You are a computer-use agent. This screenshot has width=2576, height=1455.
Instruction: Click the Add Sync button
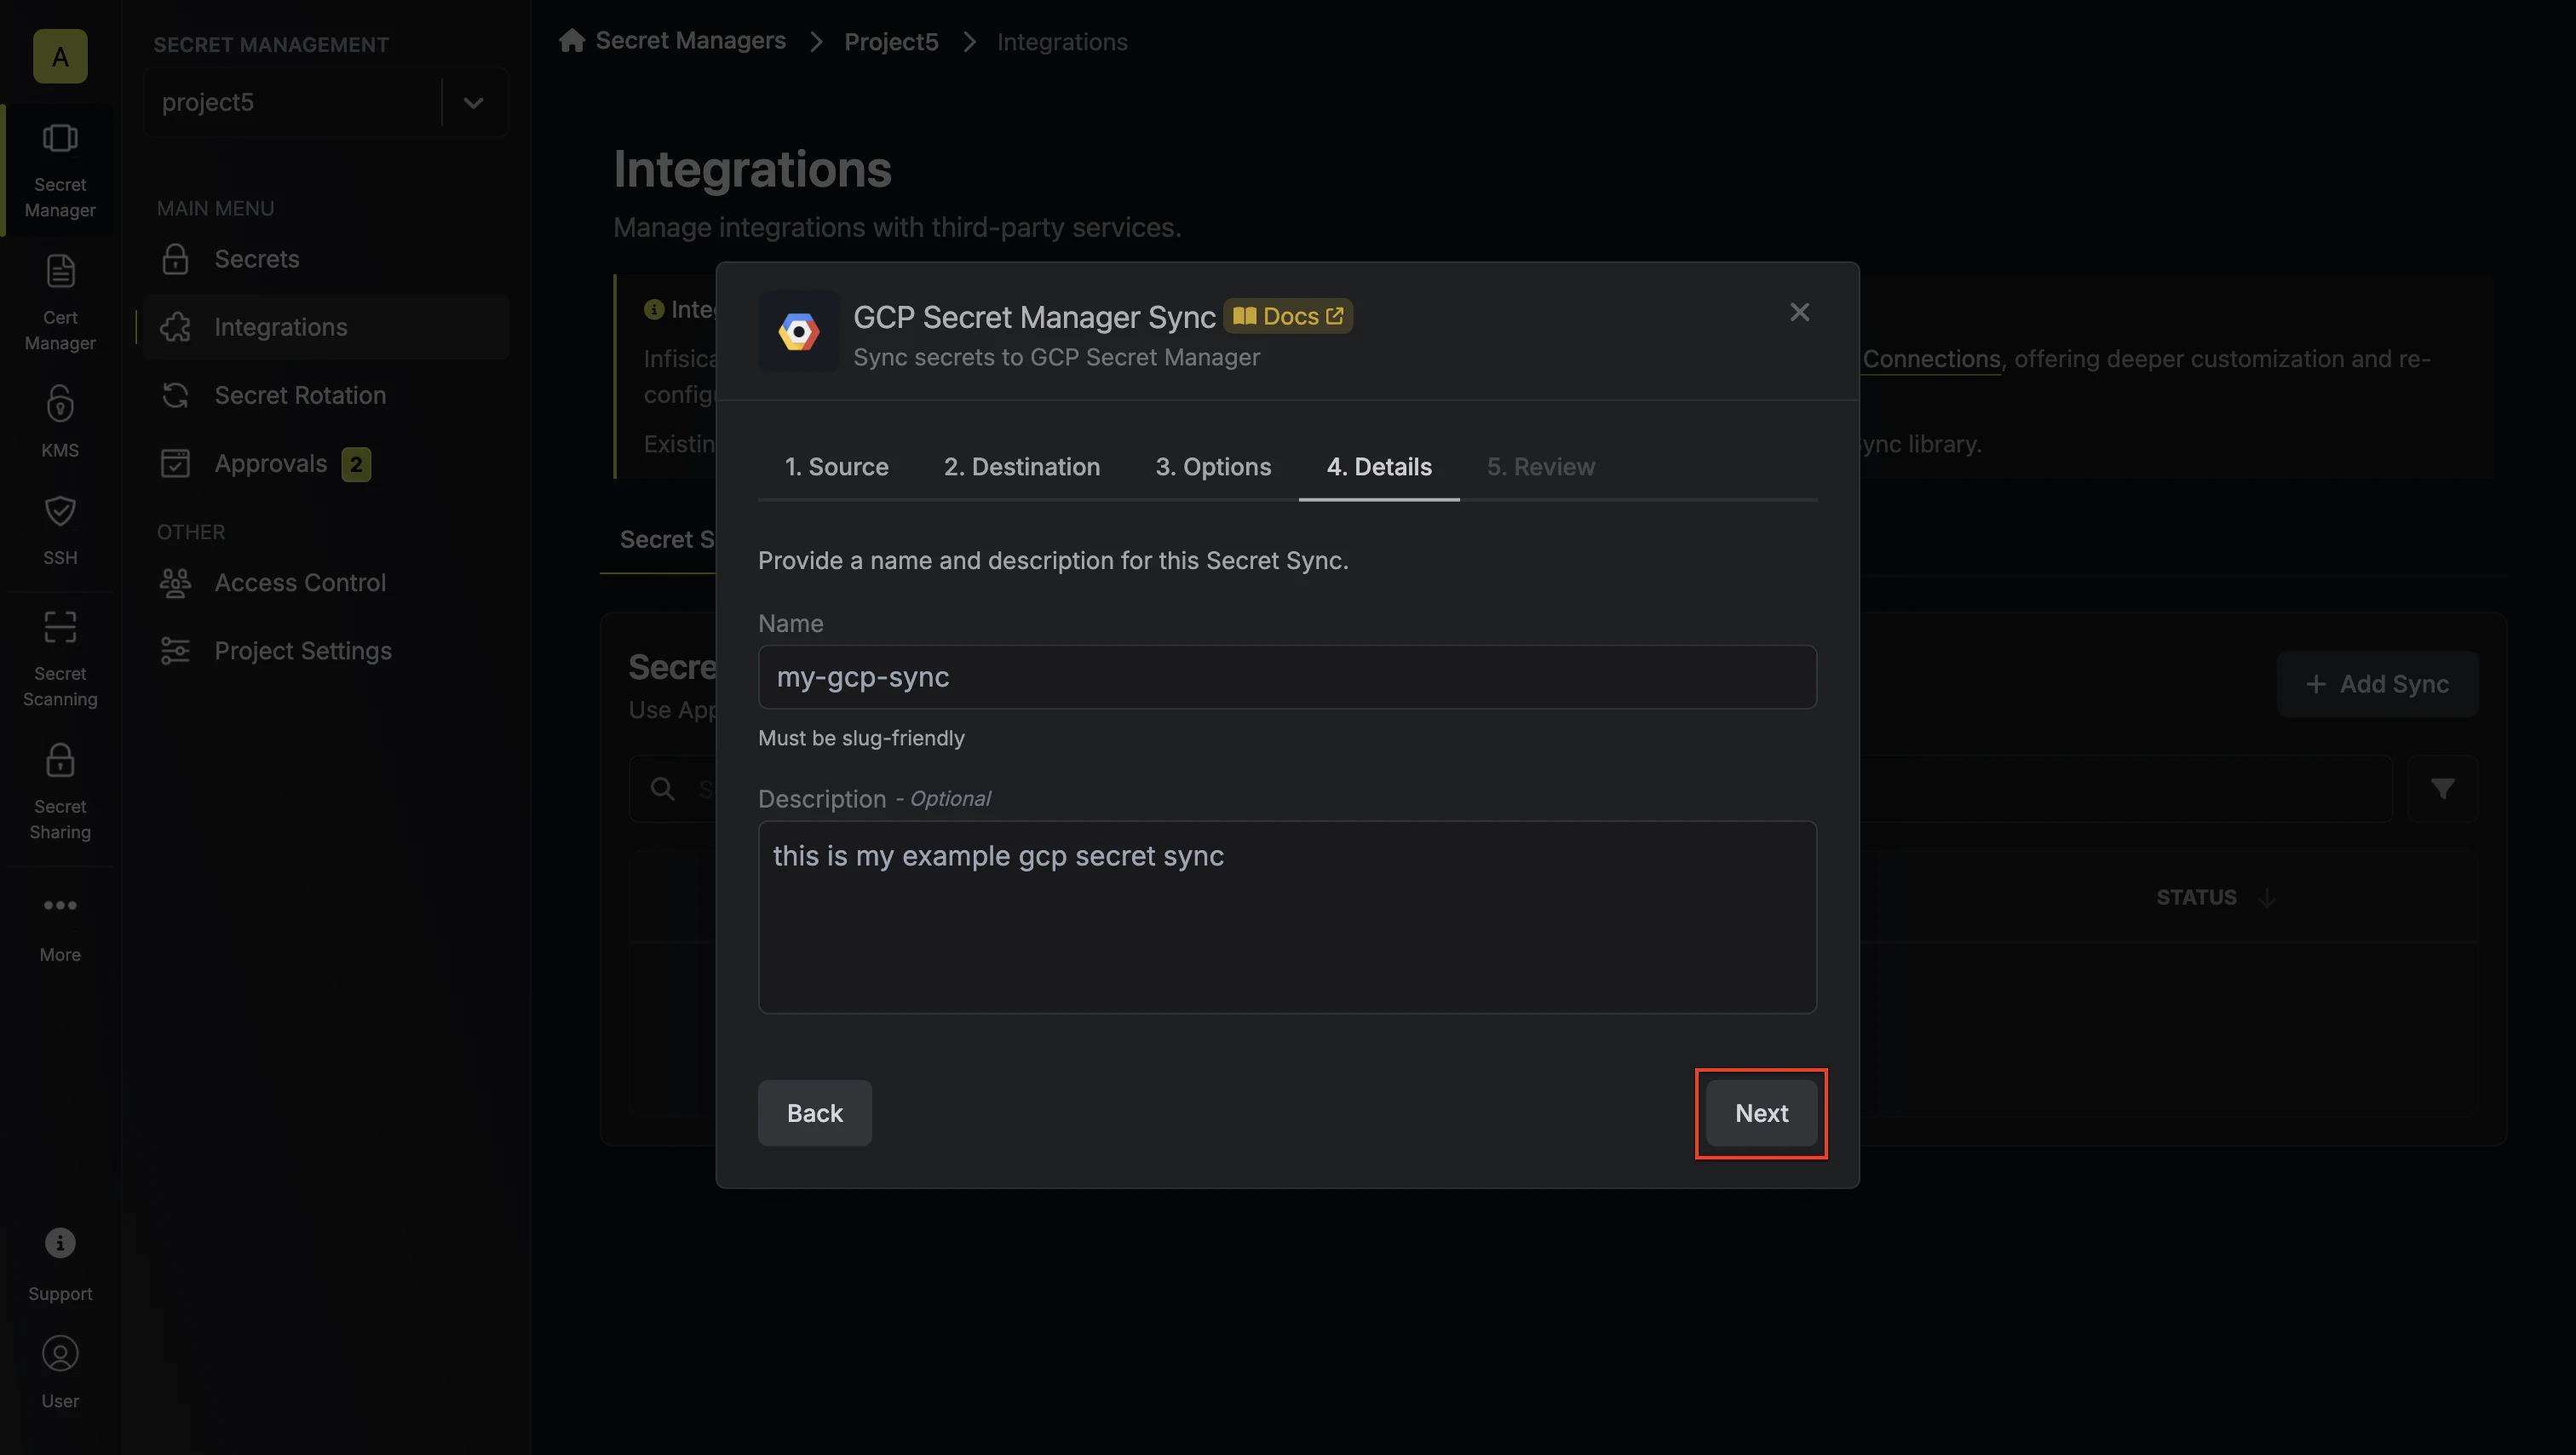pyautogui.click(x=2377, y=684)
